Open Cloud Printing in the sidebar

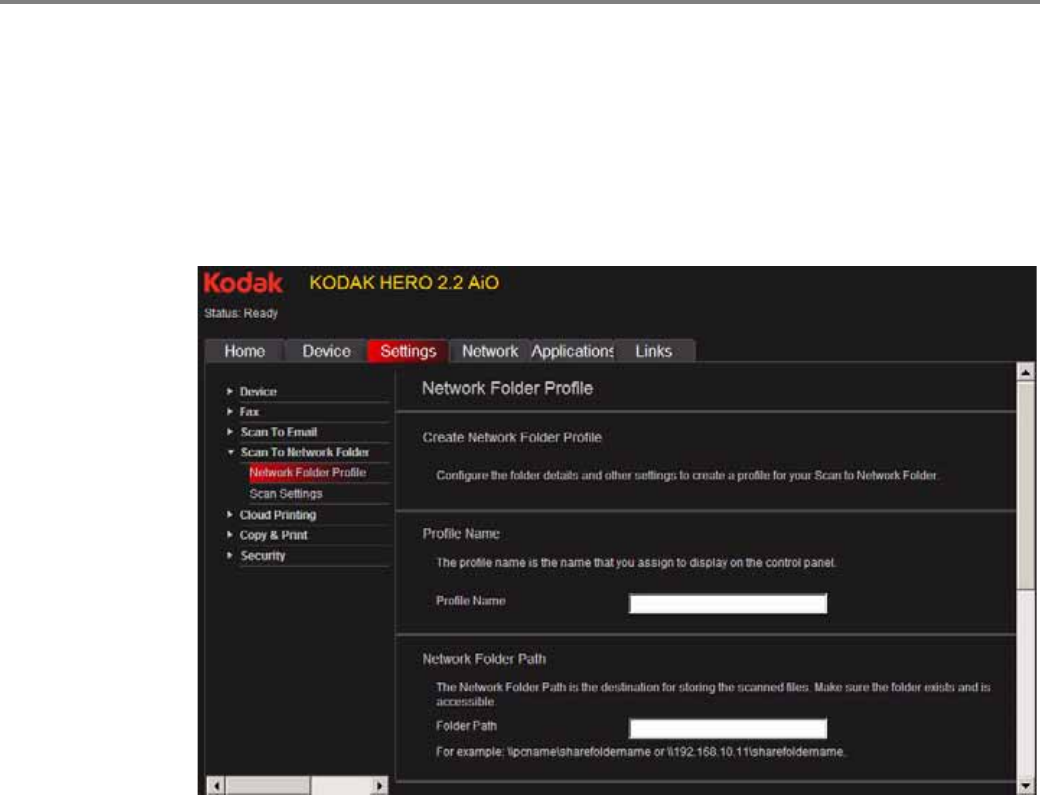[278, 515]
